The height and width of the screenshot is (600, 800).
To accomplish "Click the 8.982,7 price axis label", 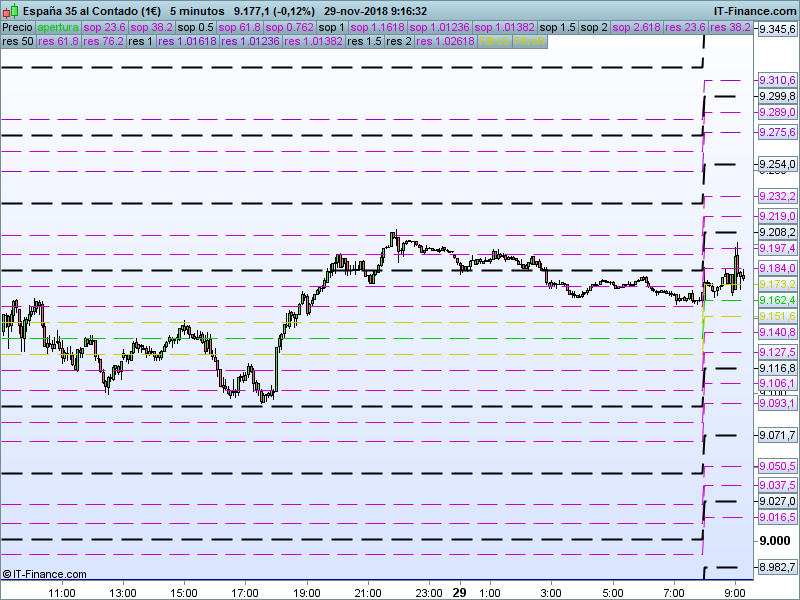I will 777,567.
